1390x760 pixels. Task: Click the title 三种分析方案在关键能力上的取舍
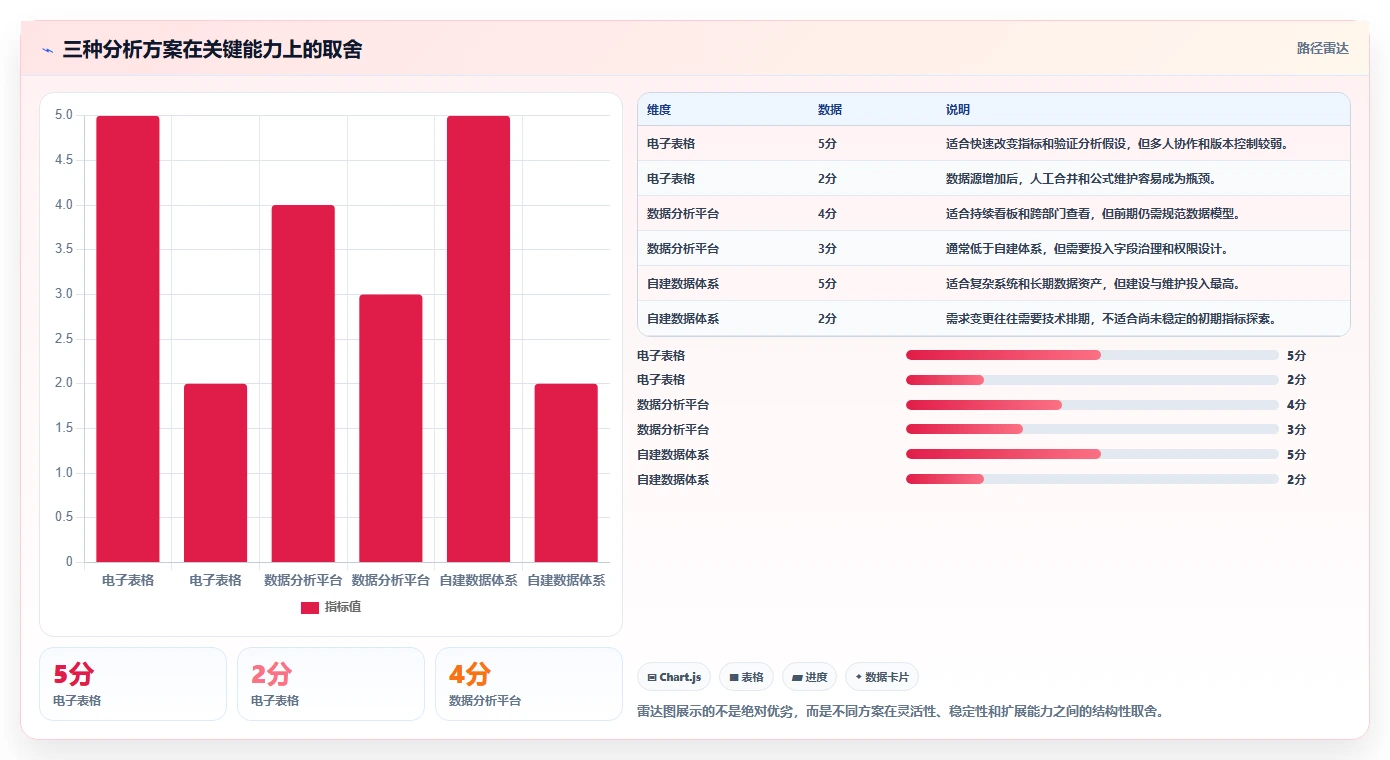tap(212, 49)
